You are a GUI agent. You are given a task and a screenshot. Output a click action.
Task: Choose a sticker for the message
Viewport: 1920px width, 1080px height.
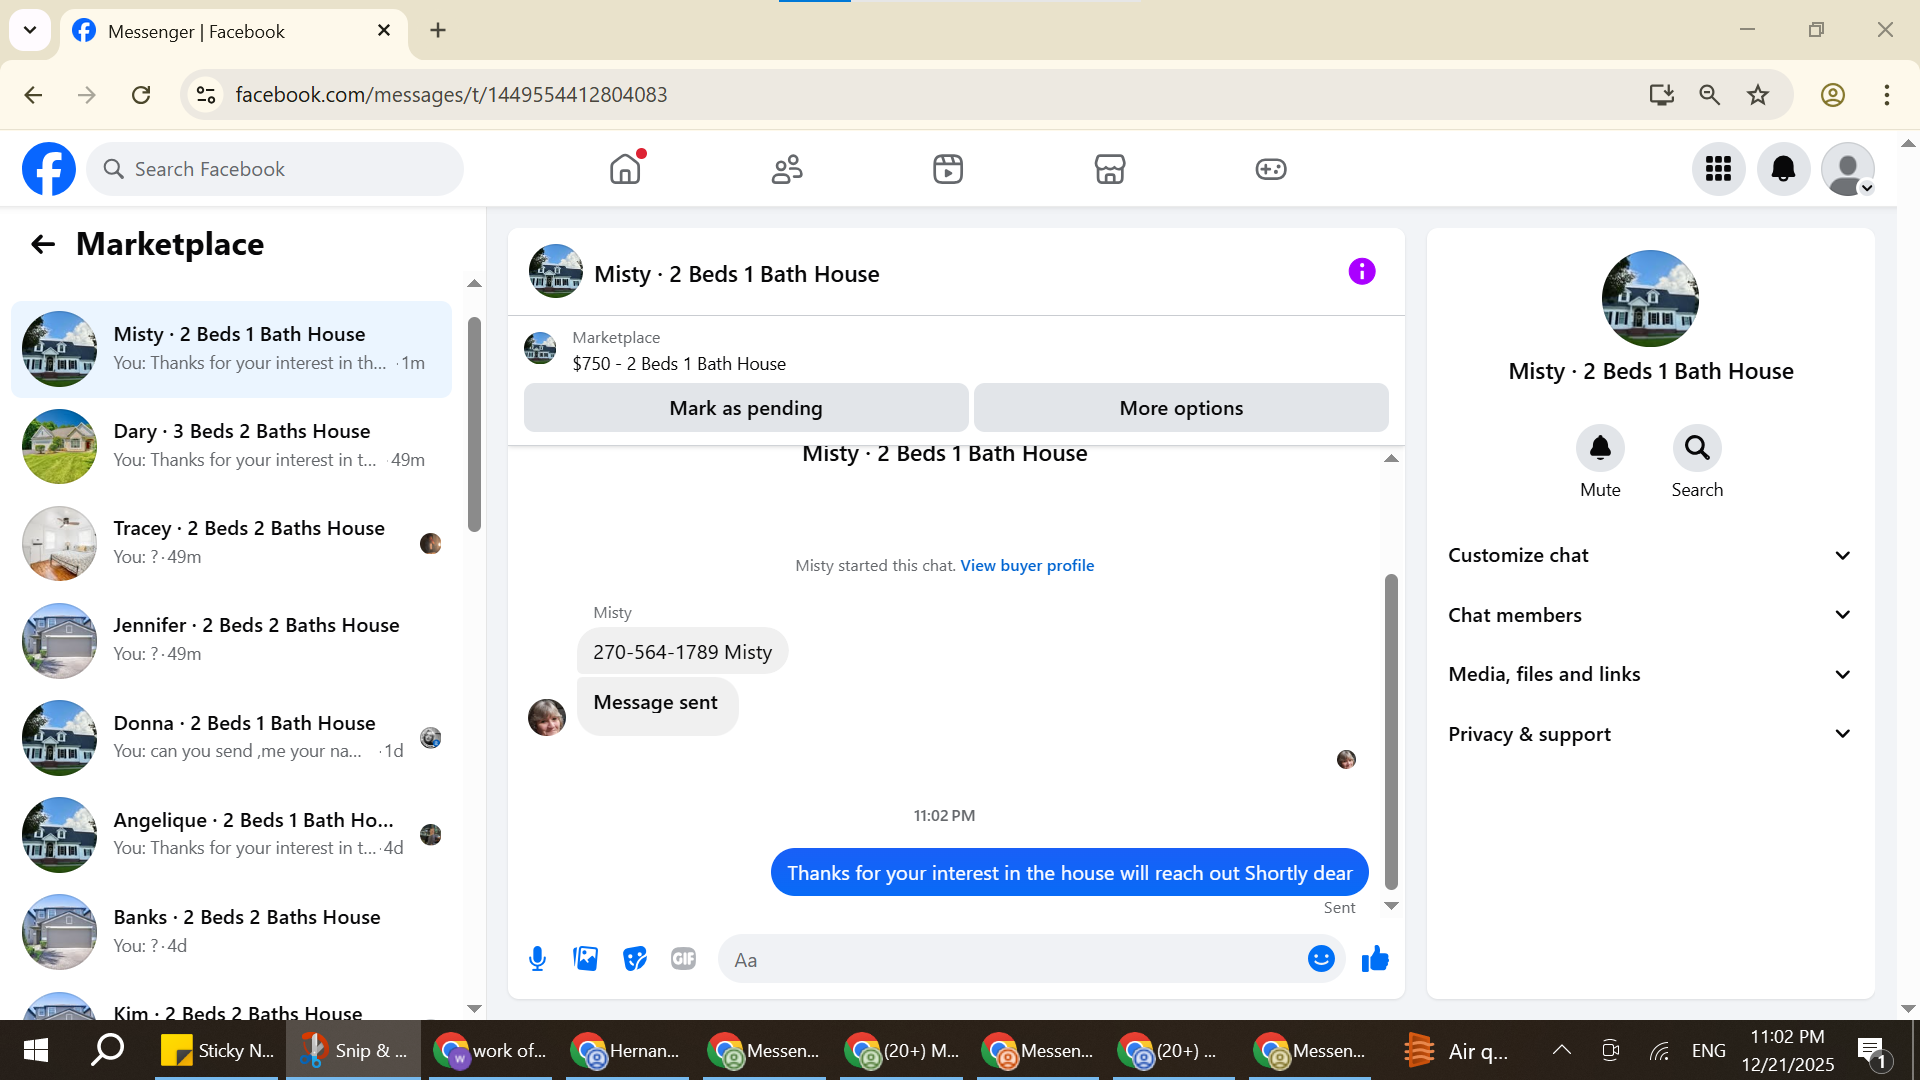[635, 959]
